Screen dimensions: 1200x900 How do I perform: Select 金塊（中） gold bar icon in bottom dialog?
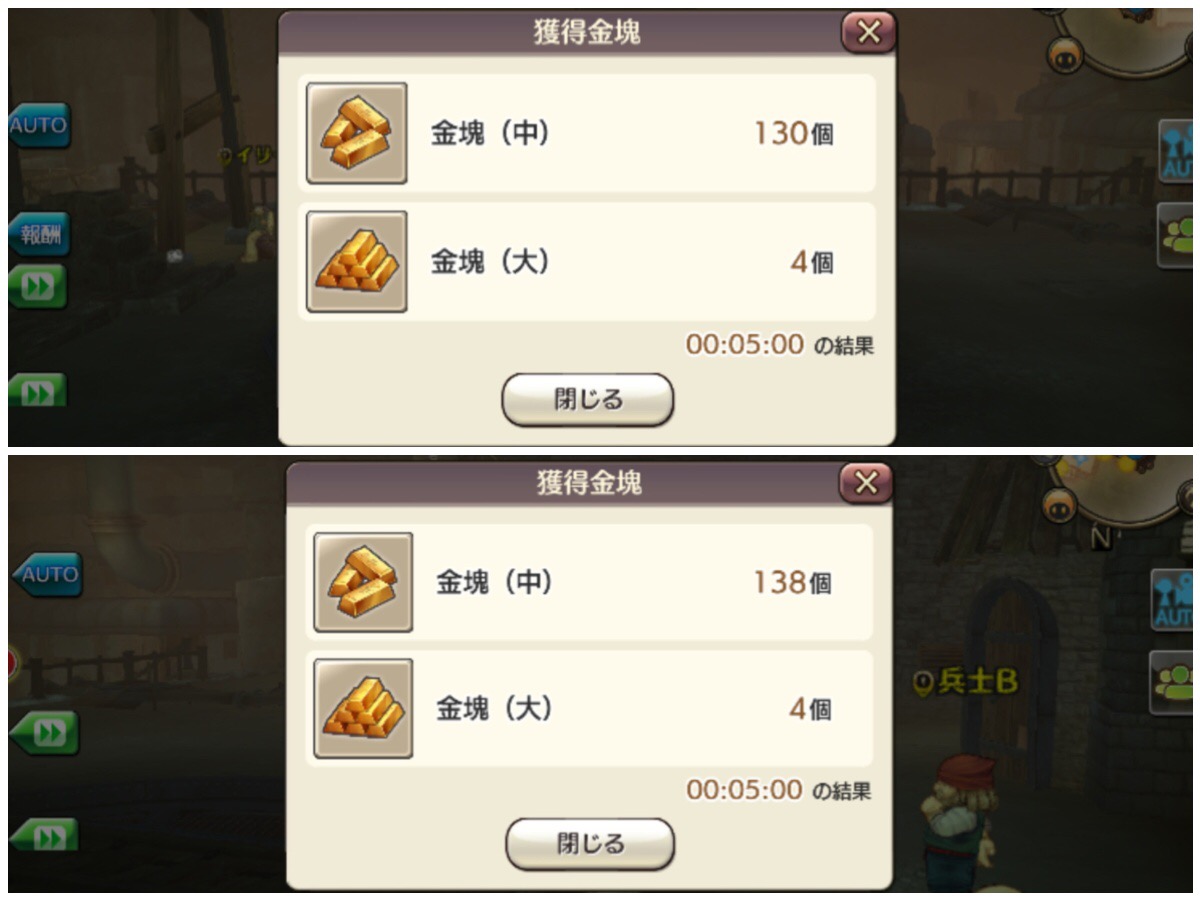click(363, 582)
